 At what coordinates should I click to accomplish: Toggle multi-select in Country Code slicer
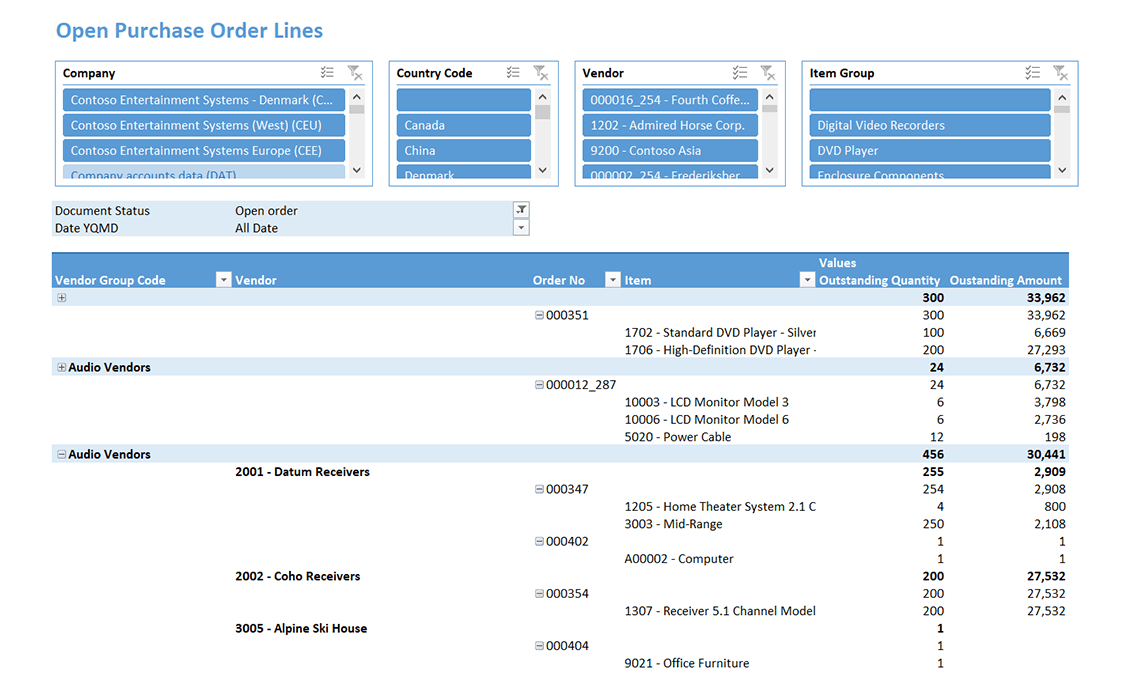(x=513, y=73)
